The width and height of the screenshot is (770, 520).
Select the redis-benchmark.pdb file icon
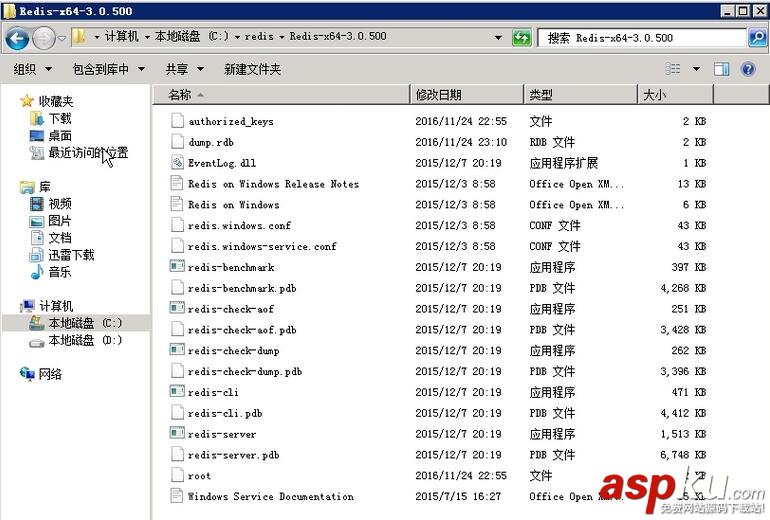pyautogui.click(x=177, y=287)
